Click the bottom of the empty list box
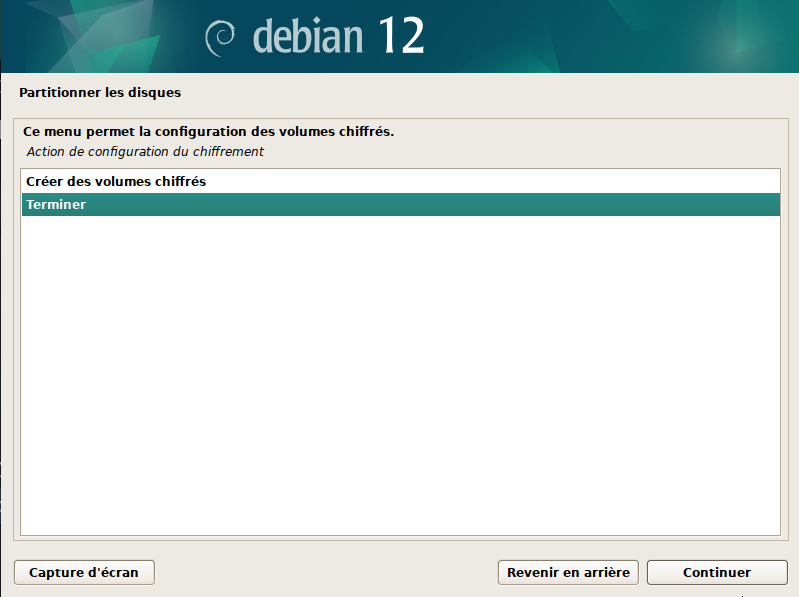The height and width of the screenshot is (597, 799). coord(400,520)
